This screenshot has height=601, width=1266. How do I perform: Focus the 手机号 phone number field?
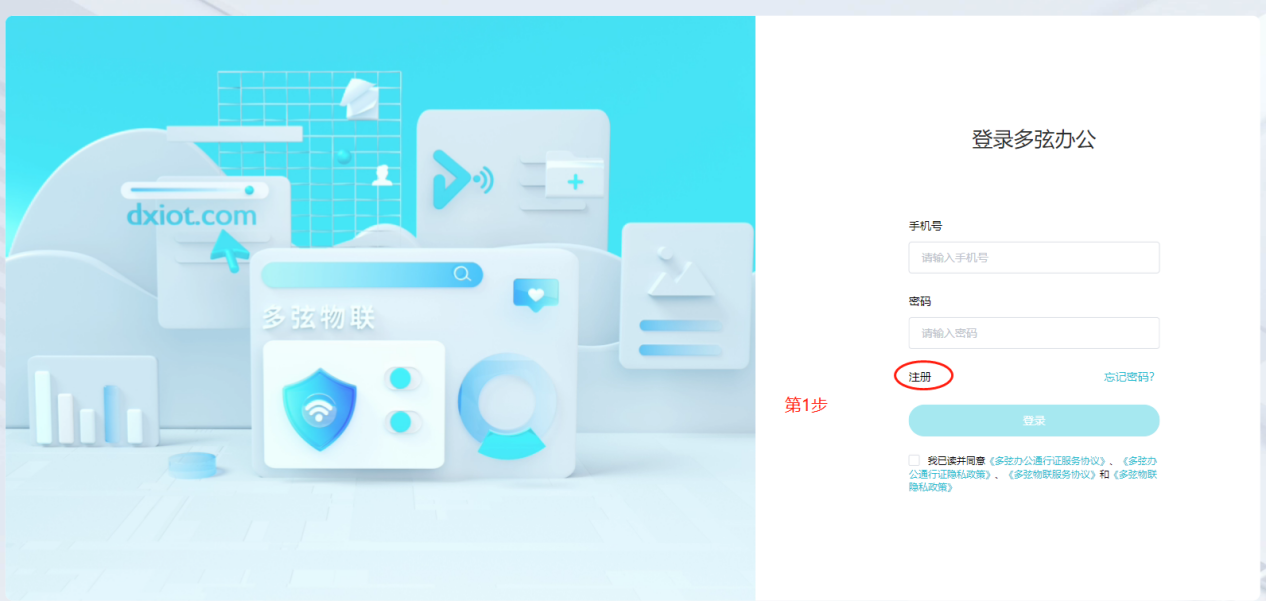click(x=1034, y=257)
